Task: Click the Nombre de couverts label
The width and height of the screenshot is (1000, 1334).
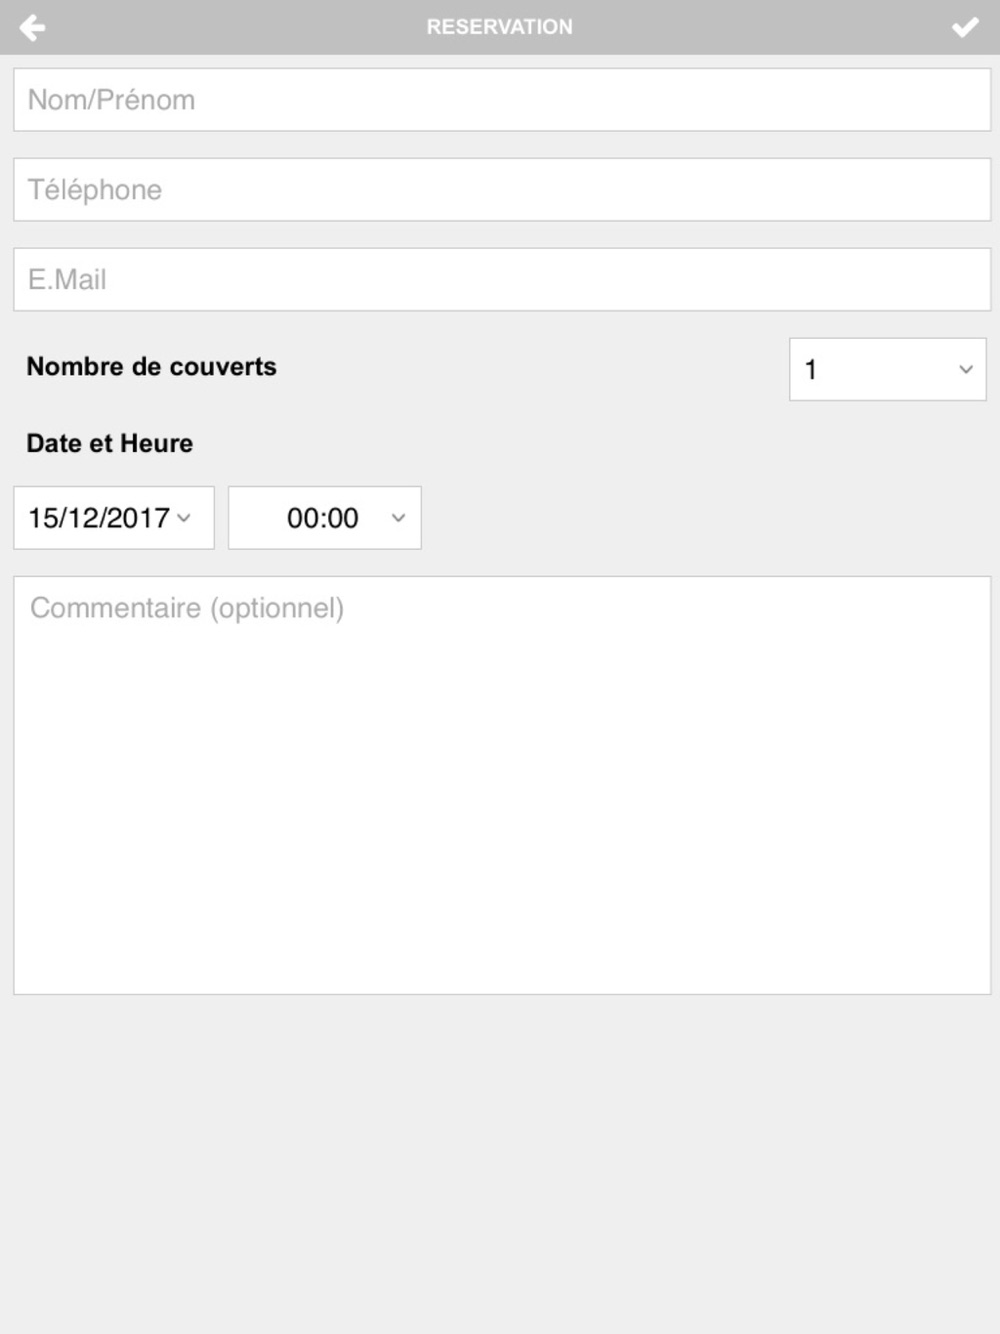Action: coord(152,367)
